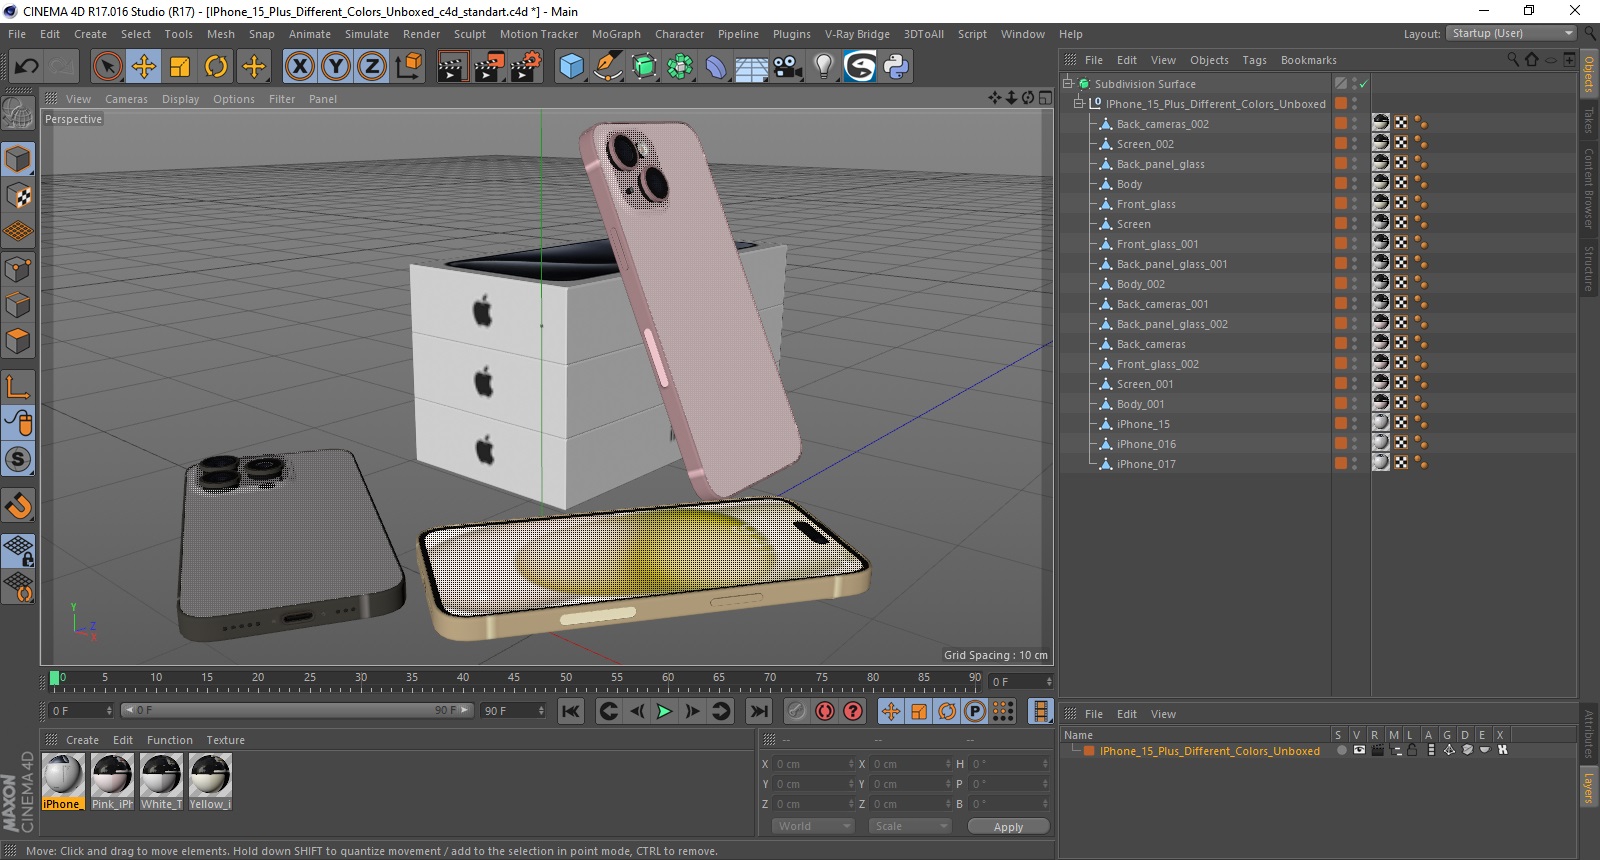Open the File menu
The width and height of the screenshot is (1600, 860).
coord(17,34)
